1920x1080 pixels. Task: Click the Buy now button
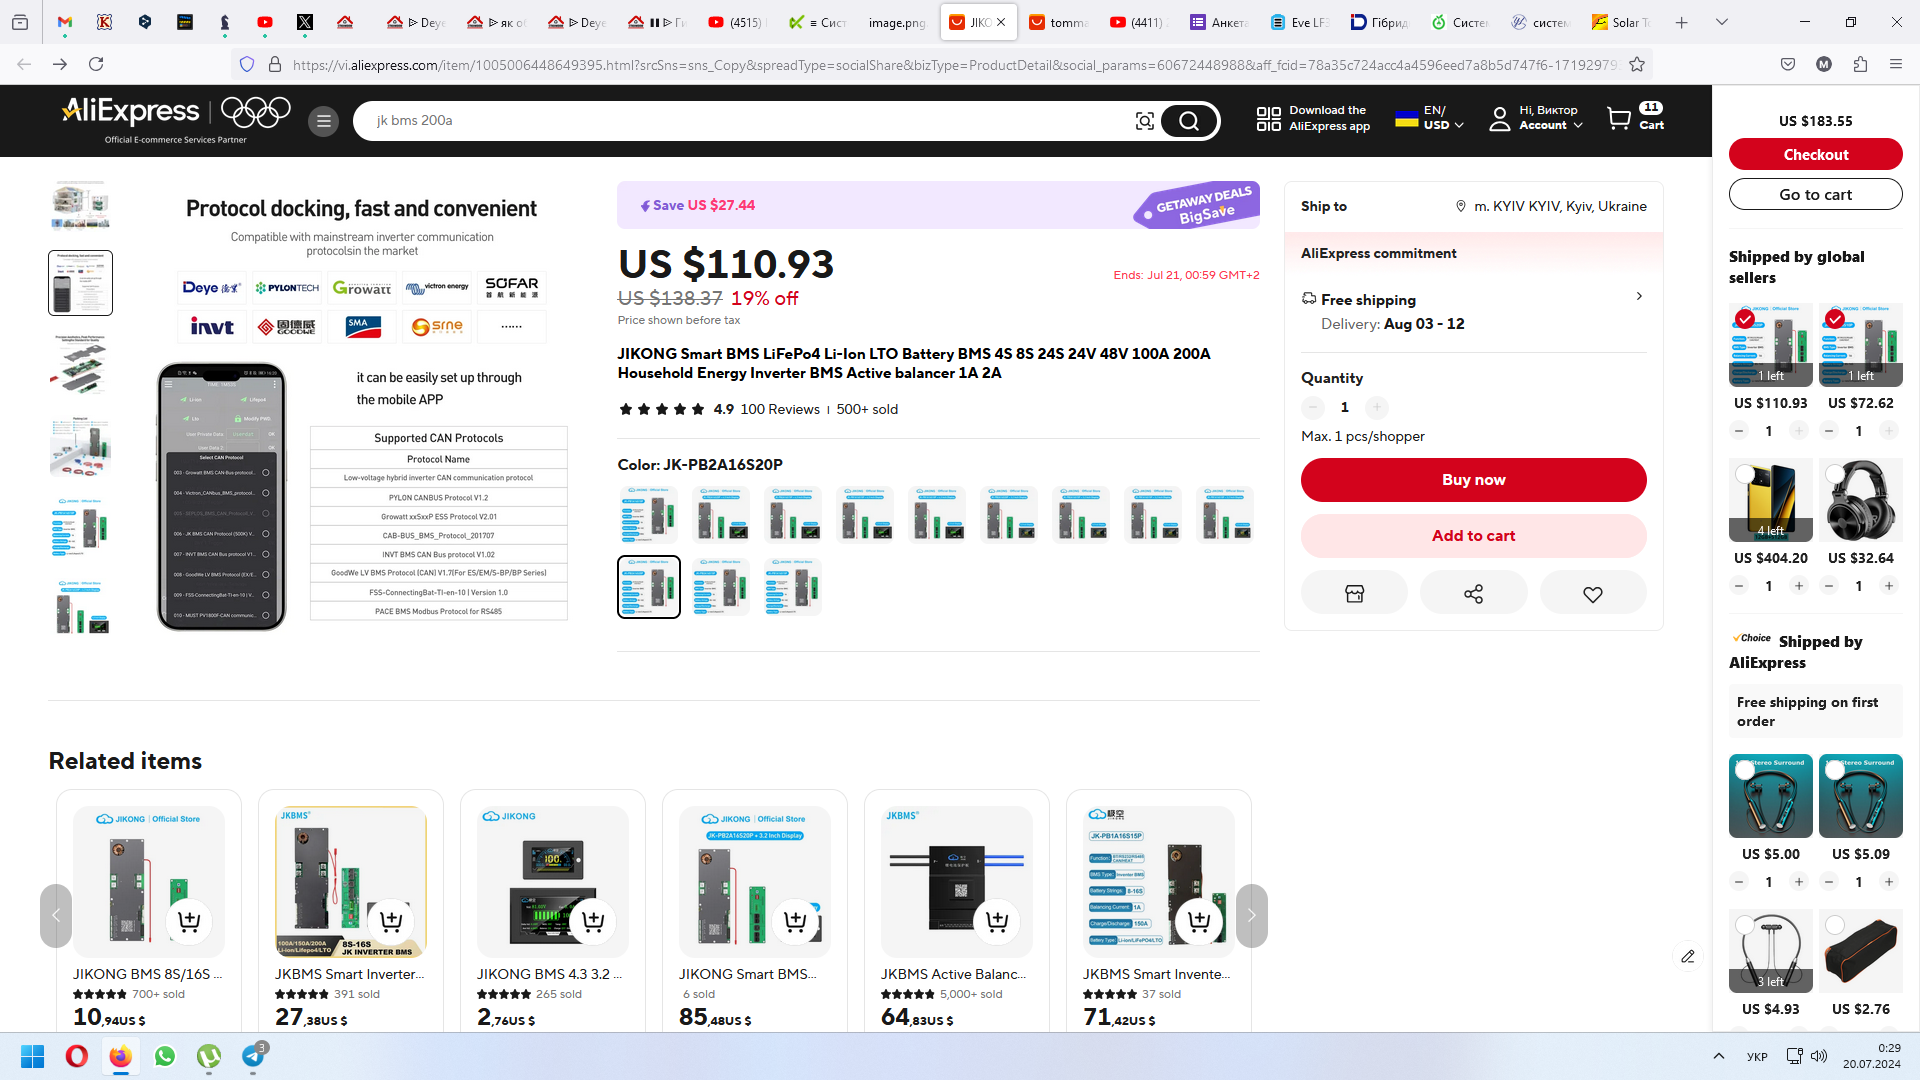[x=1473, y=480]
